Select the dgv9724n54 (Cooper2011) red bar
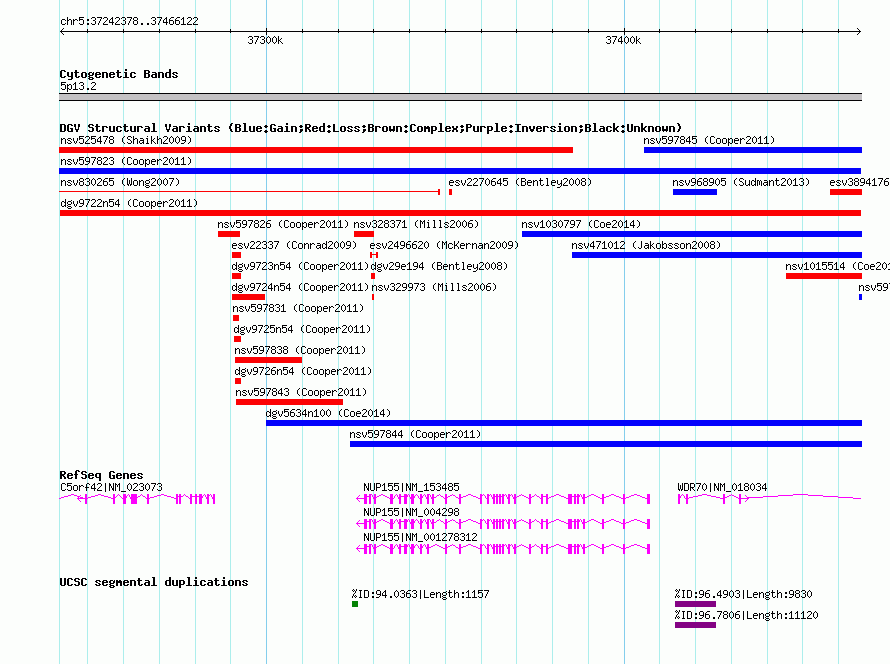The height and width of the screenshot is (664, 890). click(249, 297)
